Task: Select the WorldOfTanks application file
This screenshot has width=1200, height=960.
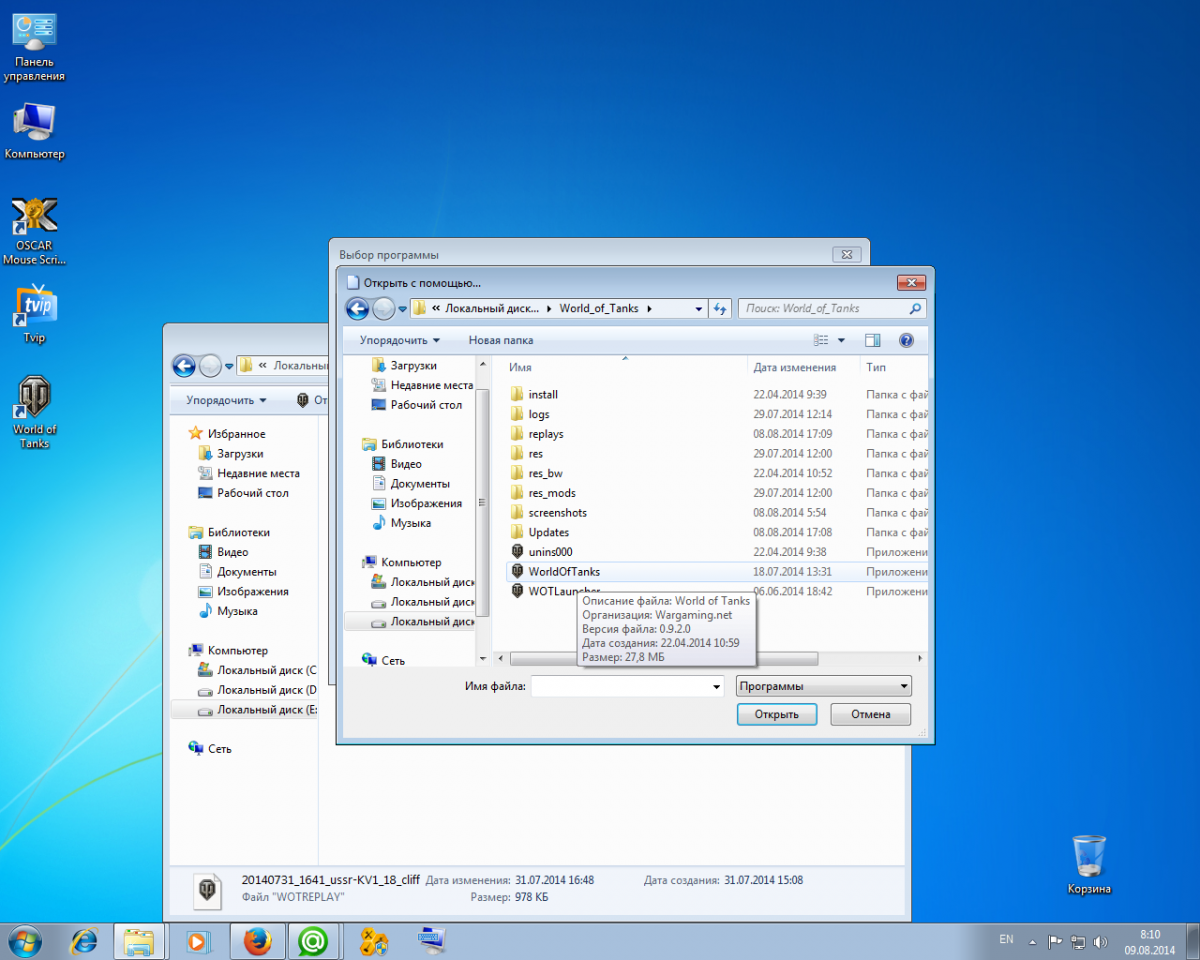Action: point(564,572)
